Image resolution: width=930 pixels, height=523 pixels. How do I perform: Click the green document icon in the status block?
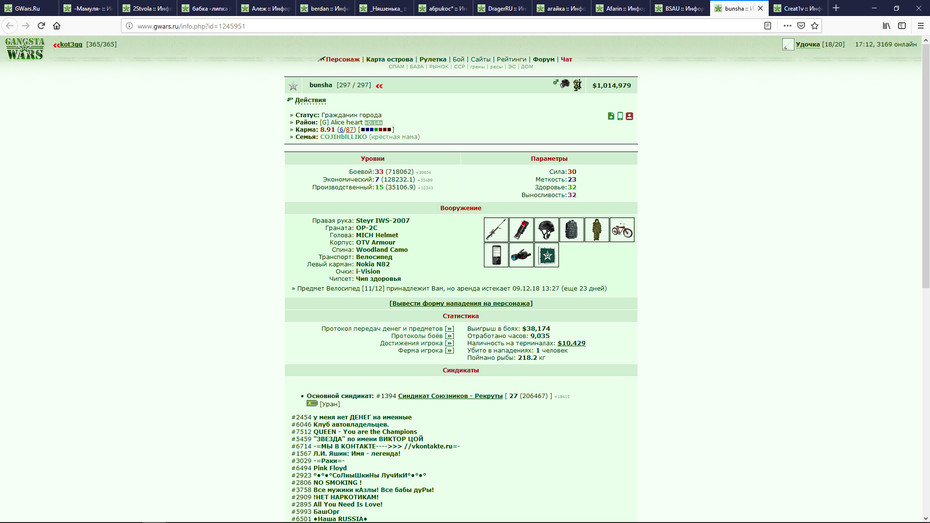point(611,116)
